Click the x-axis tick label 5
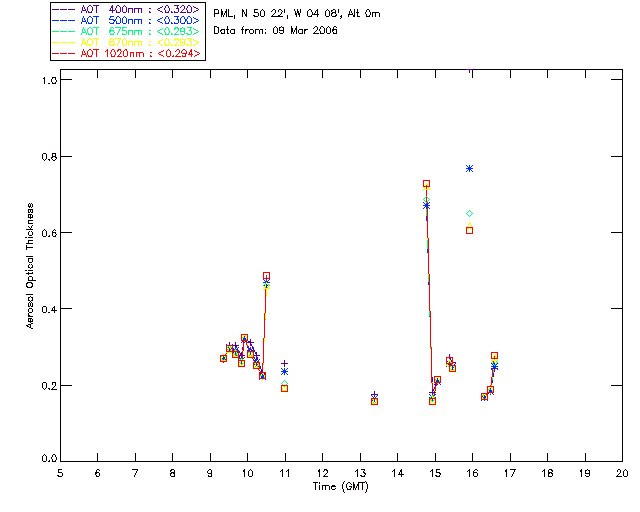640x512 pixels. pos(60,473)
